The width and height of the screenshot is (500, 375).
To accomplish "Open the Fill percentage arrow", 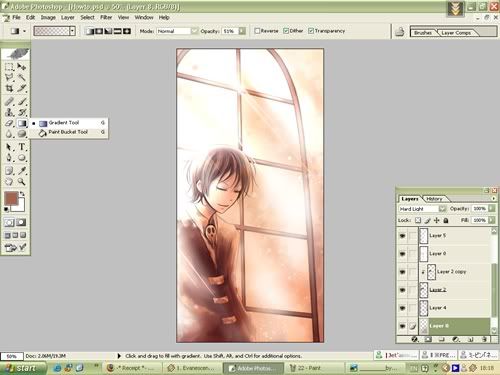I will pos(492,220).
